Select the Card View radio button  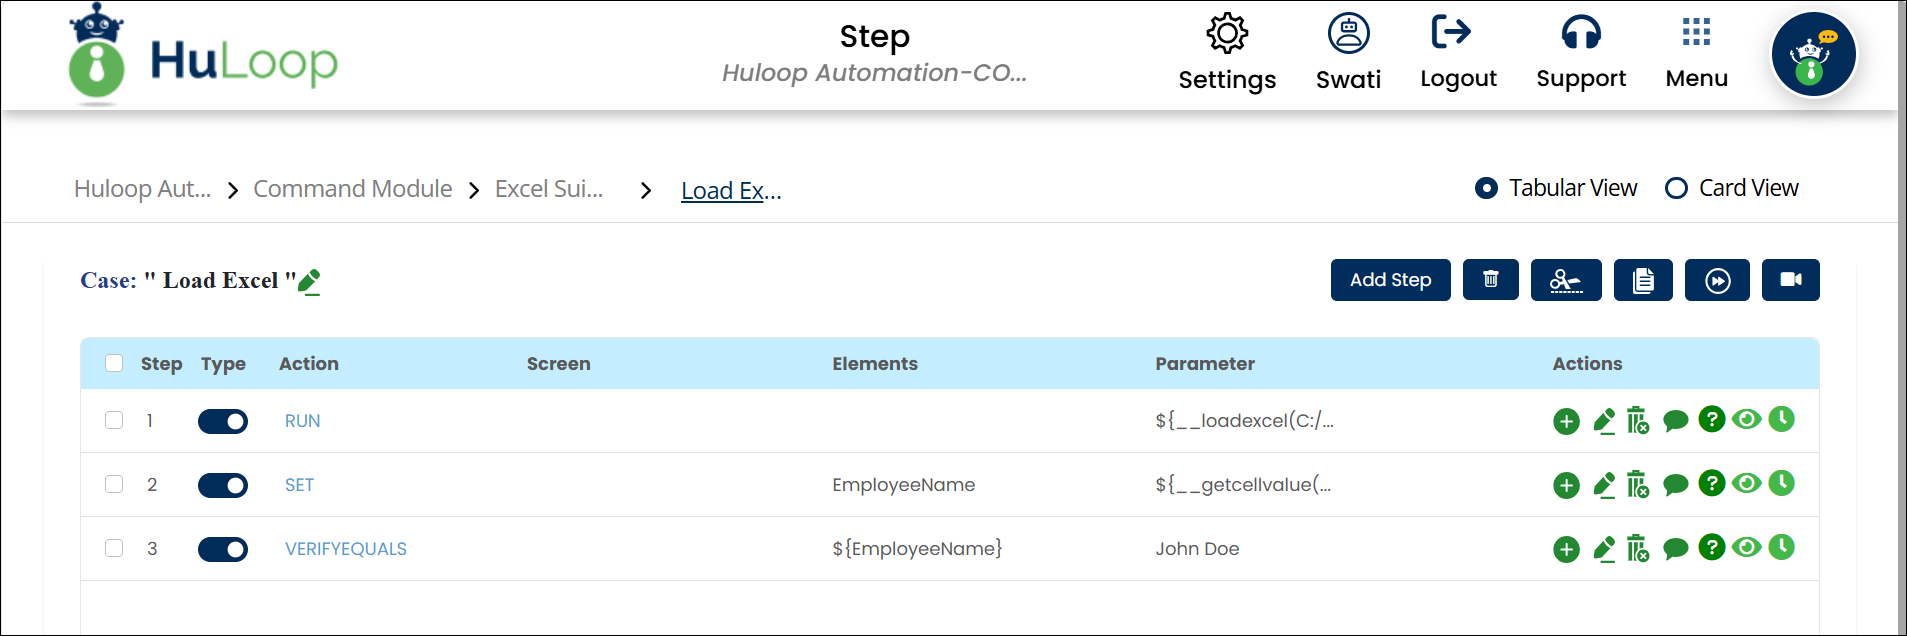point(1676,188)
